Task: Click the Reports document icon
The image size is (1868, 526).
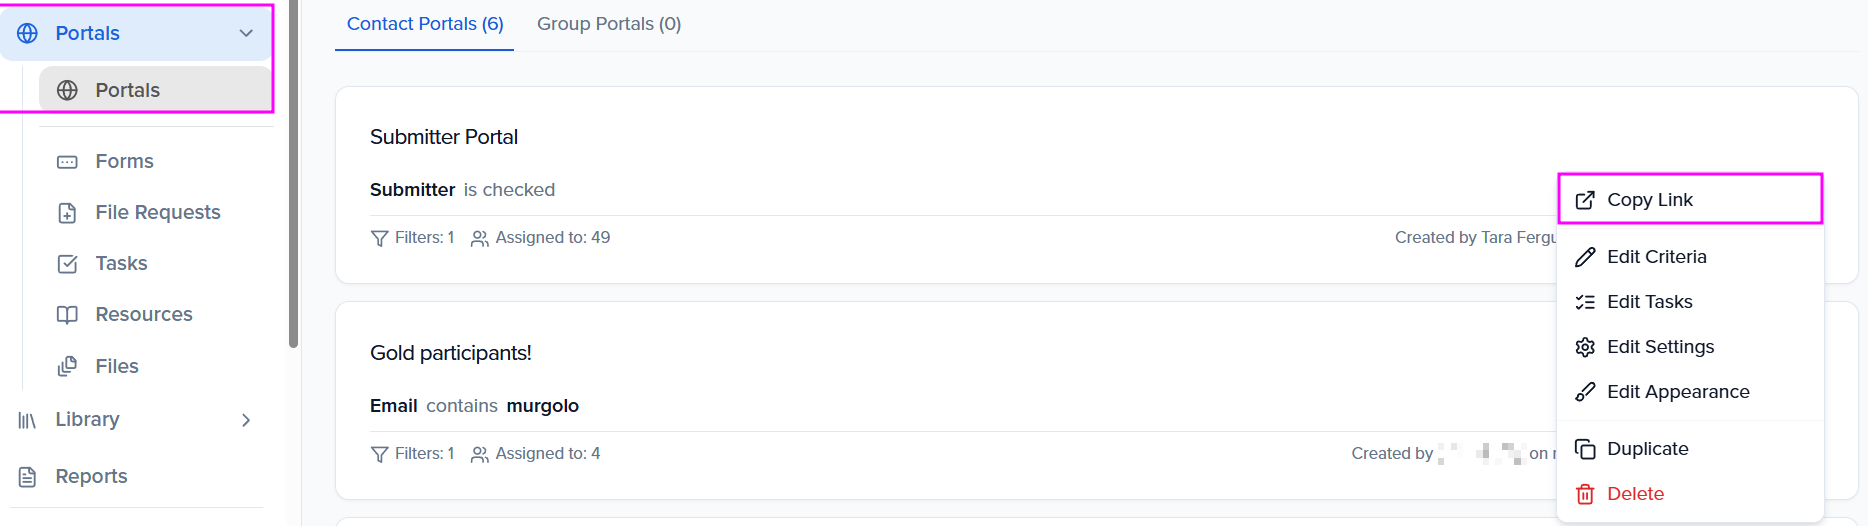Action: tap(28, 477)
